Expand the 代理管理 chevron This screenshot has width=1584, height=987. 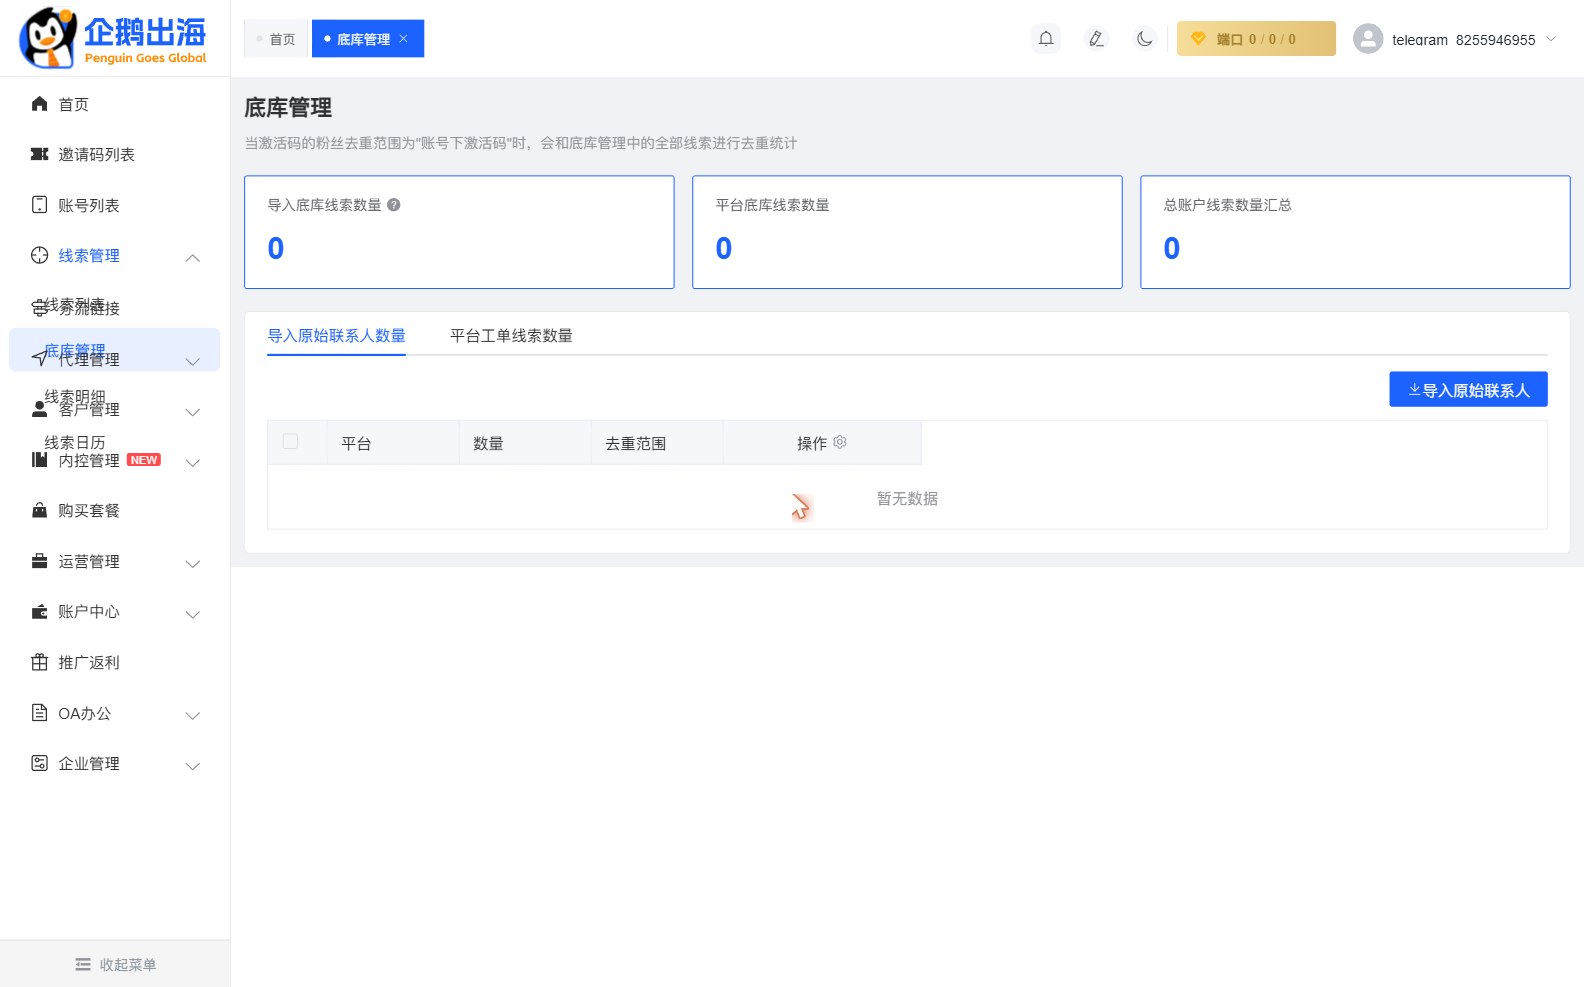(193, 361)
